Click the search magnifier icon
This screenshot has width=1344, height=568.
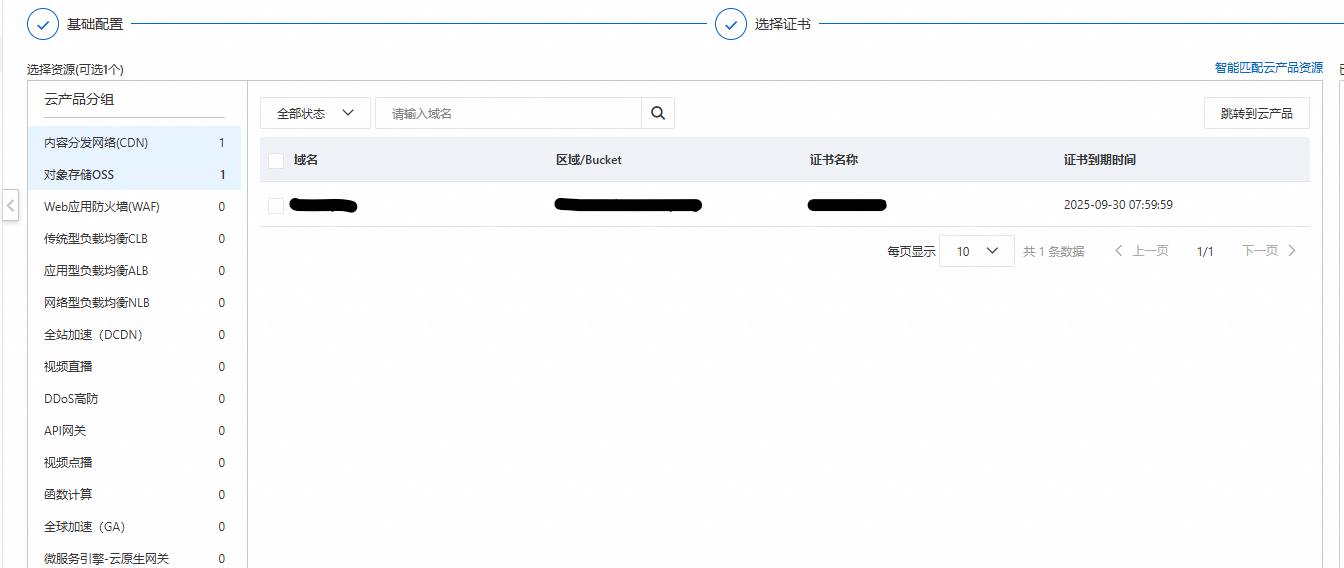tap(658, 113)
